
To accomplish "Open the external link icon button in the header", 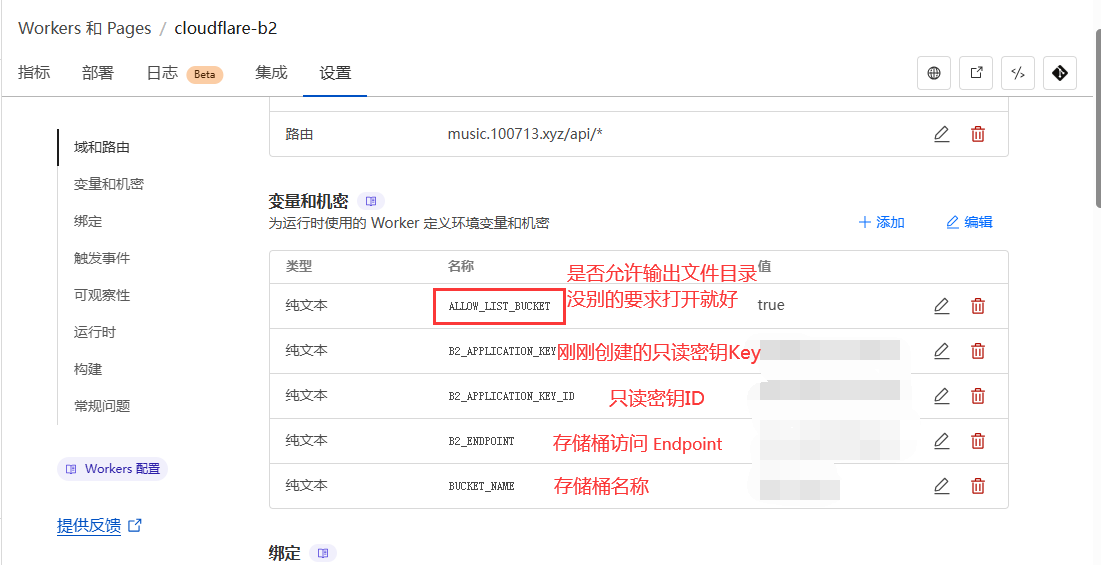I will (x=976, y=73).
